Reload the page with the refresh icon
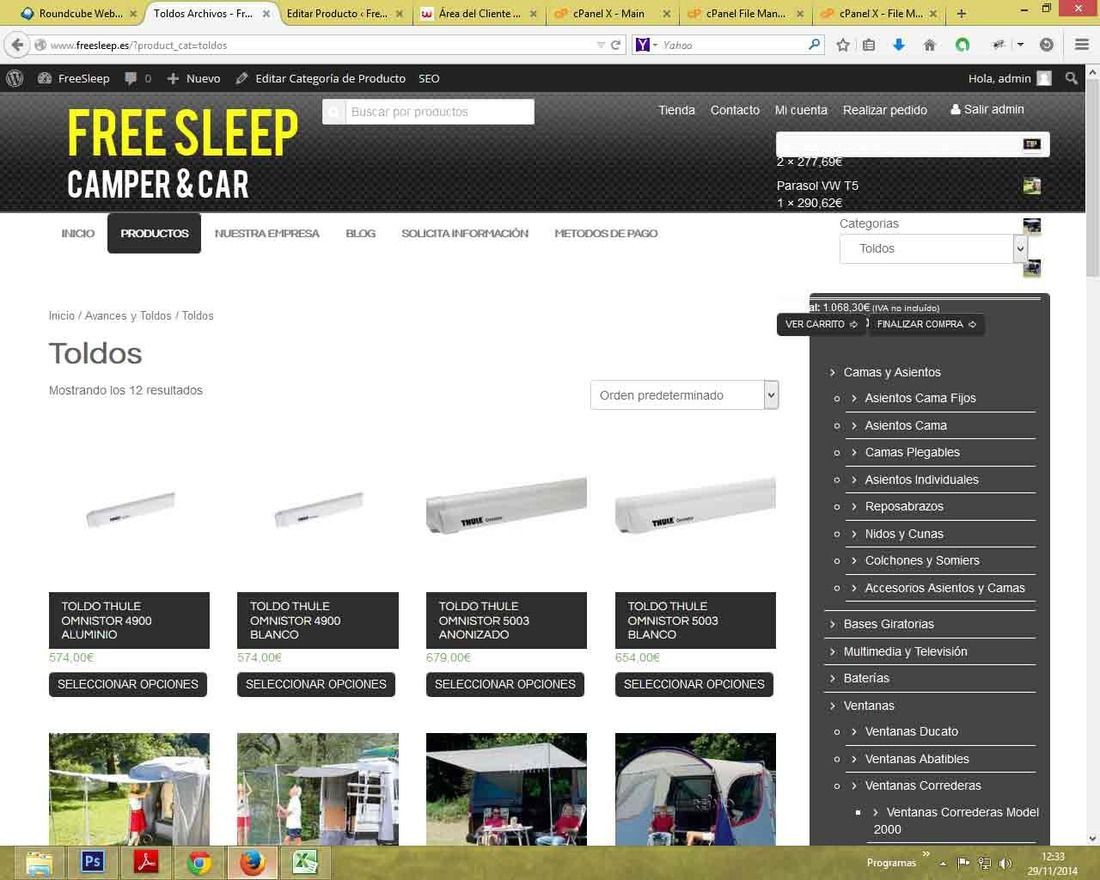1100x880 pixels. coord(615,45)
